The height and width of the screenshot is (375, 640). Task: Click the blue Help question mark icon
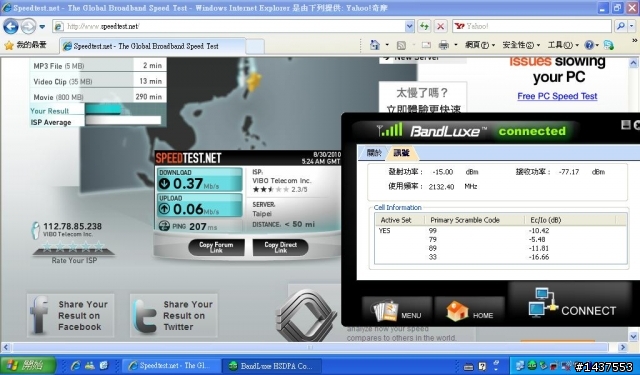click(589, 45)
